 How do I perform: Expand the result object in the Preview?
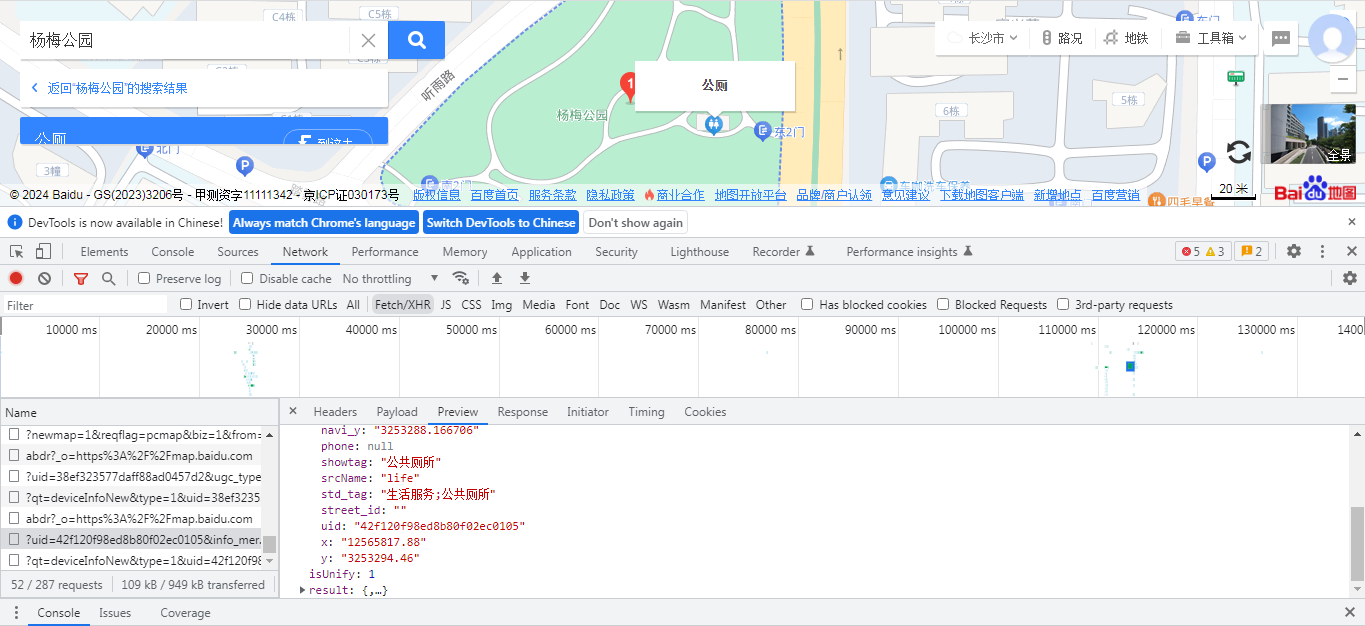pos(303,591)
